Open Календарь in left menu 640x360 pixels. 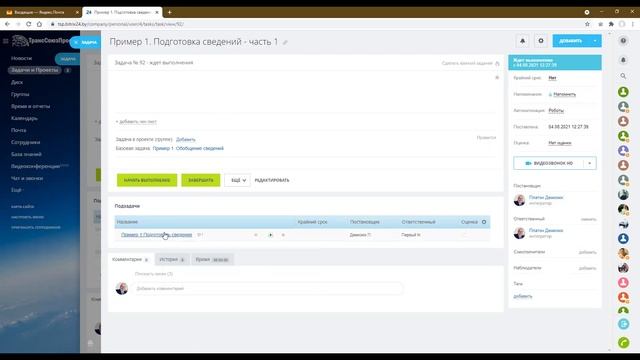(24, 118)
